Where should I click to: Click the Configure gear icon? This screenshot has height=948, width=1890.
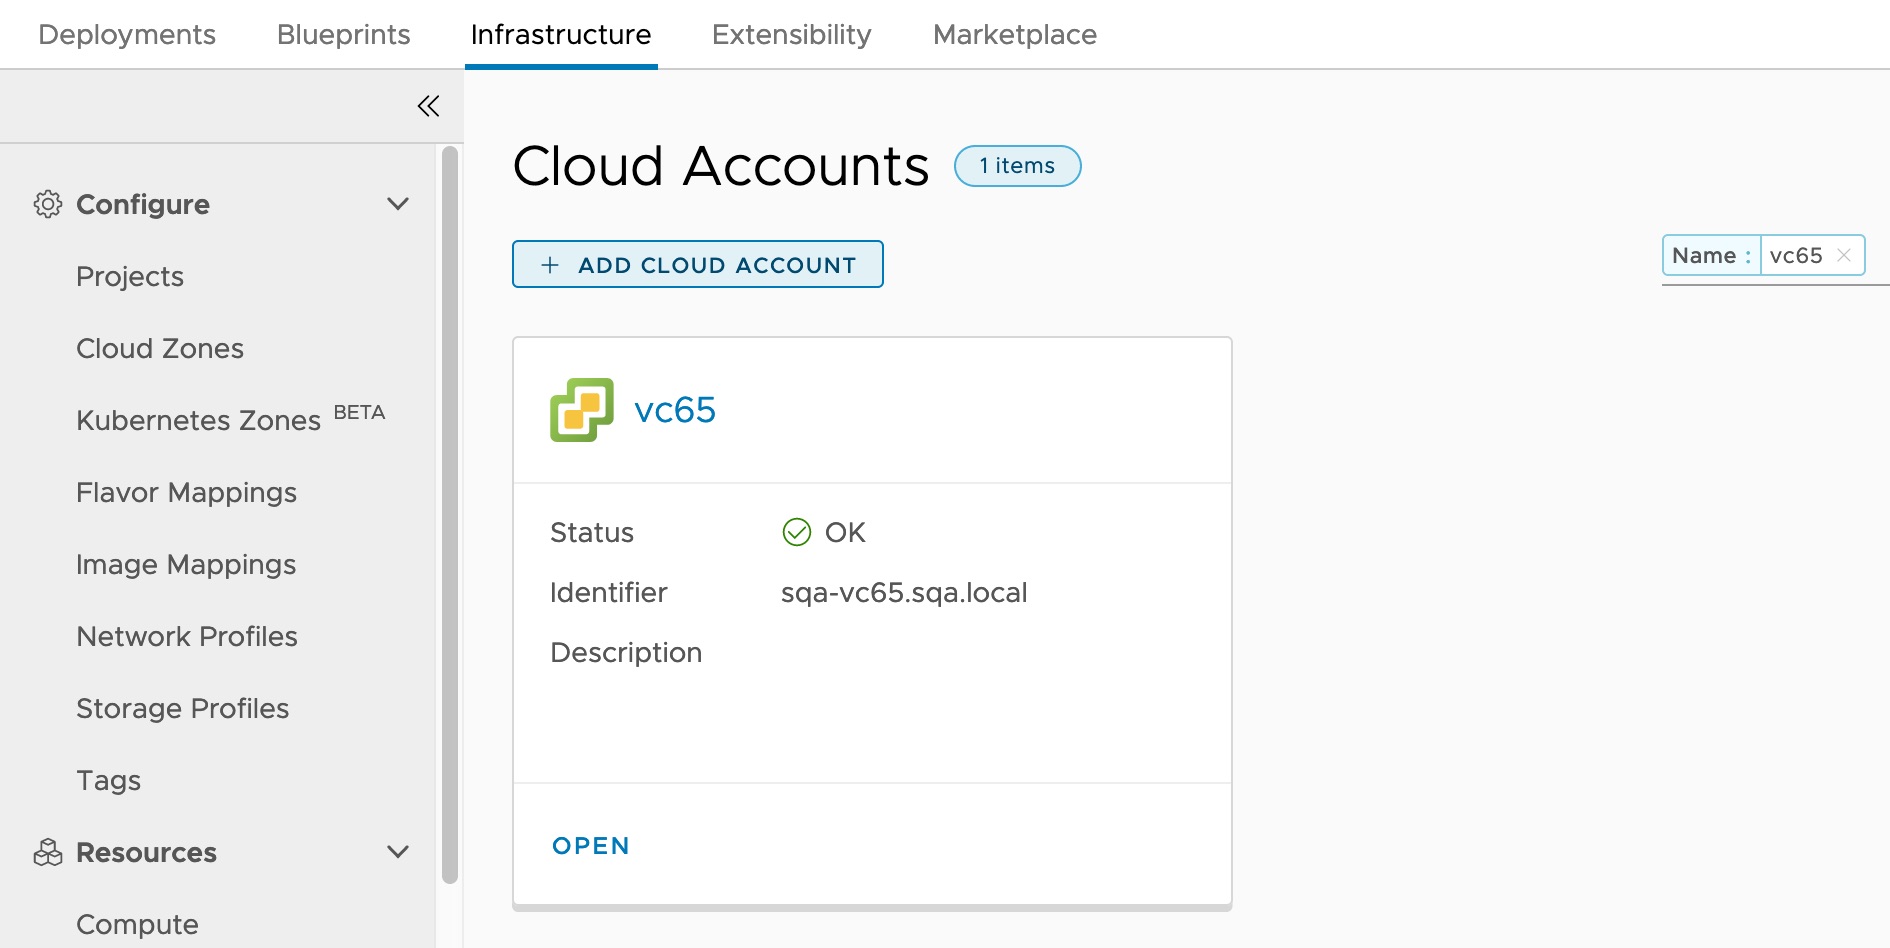click(x=46, y=203)
